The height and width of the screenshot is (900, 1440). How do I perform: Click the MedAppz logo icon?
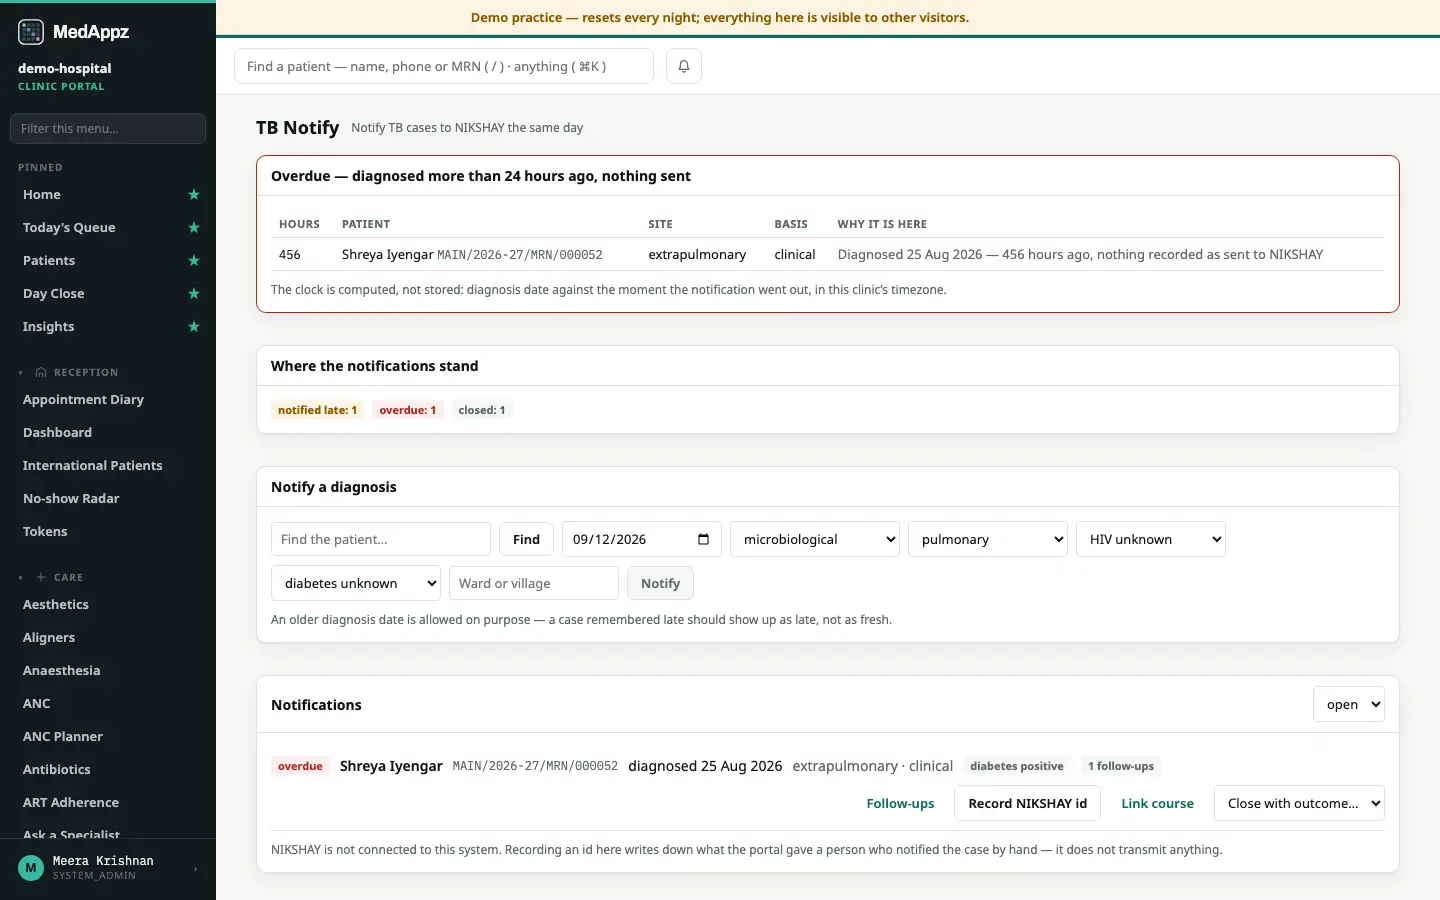coord(31,32)
